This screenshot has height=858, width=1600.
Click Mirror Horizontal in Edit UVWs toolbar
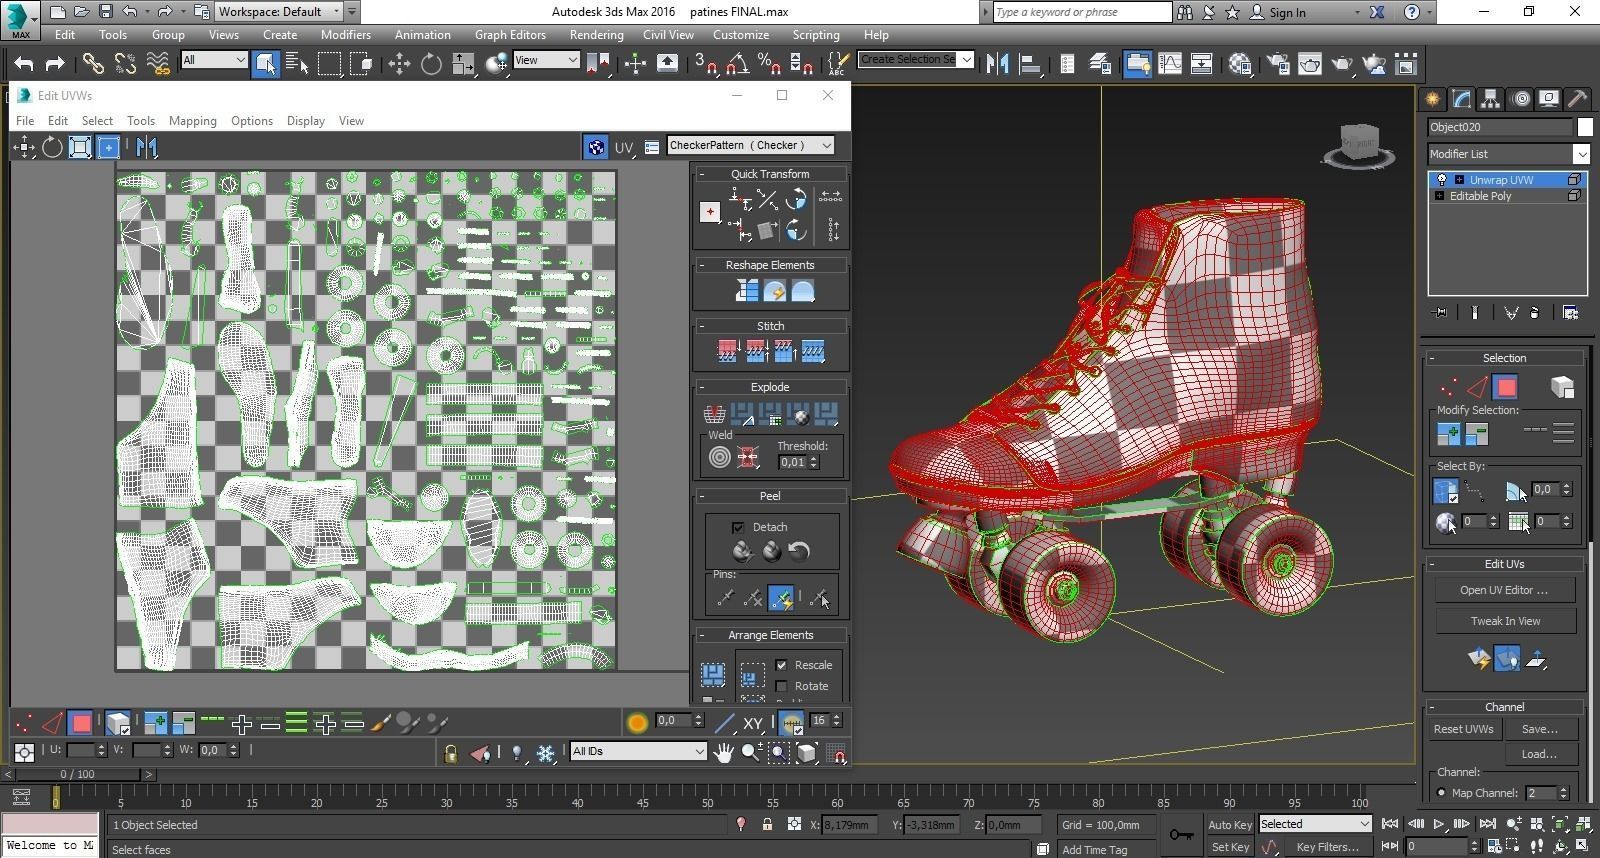[146, 148]
